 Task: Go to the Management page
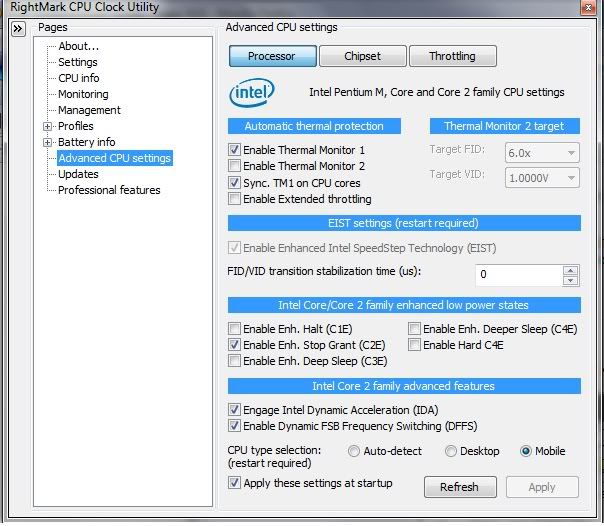89,110
